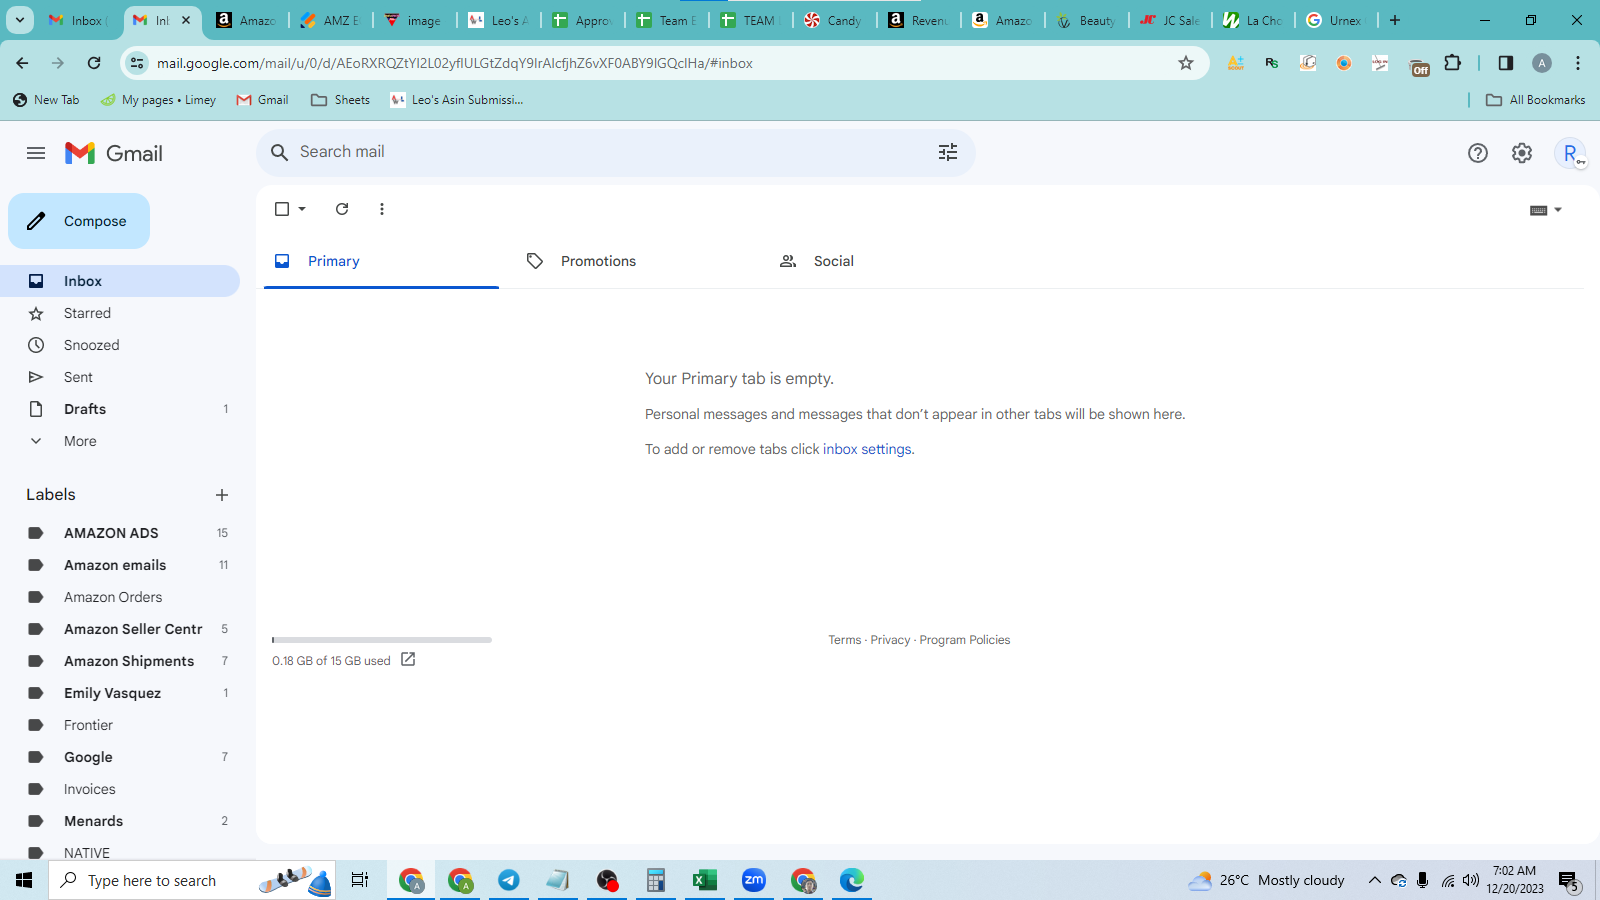Open Zoom from the taskbar
1600x900 pixels.
pyautogui.click(x=754, y=880)
